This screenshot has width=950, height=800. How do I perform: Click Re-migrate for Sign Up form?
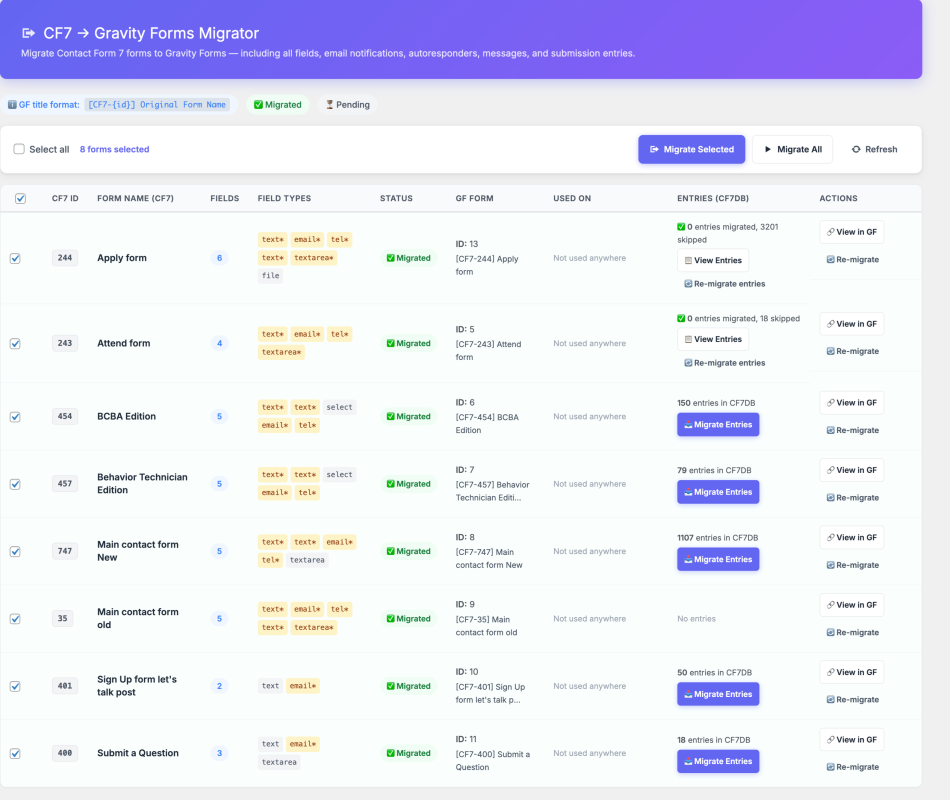[x=852, y=700]
